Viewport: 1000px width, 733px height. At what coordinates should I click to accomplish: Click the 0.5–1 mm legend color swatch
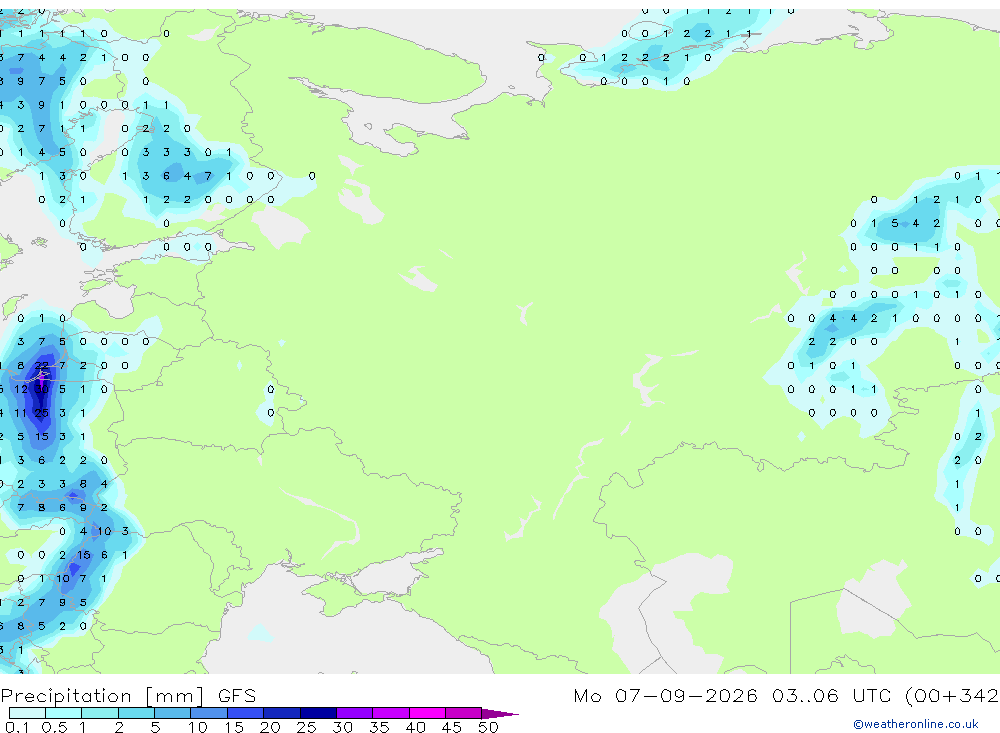pos(63,713)
